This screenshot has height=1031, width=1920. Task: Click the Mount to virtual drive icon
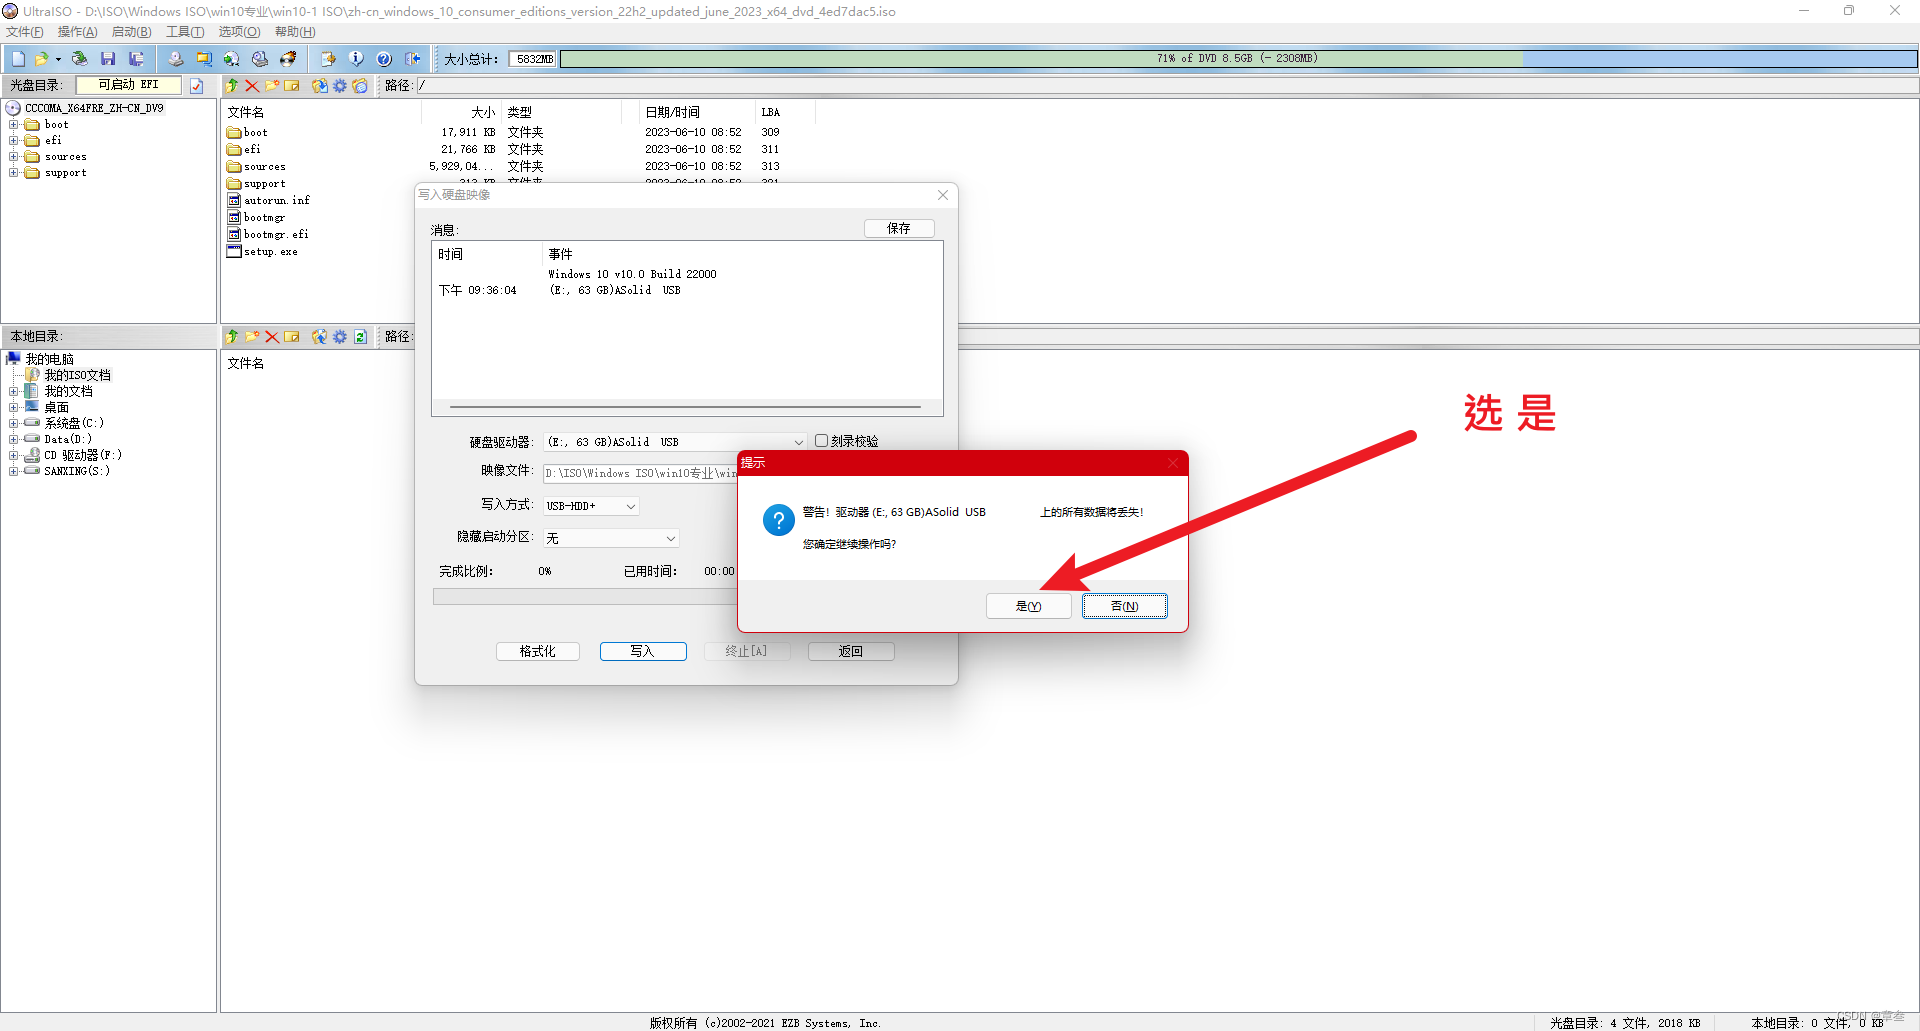pyautogui.click(x=260, y=59)
